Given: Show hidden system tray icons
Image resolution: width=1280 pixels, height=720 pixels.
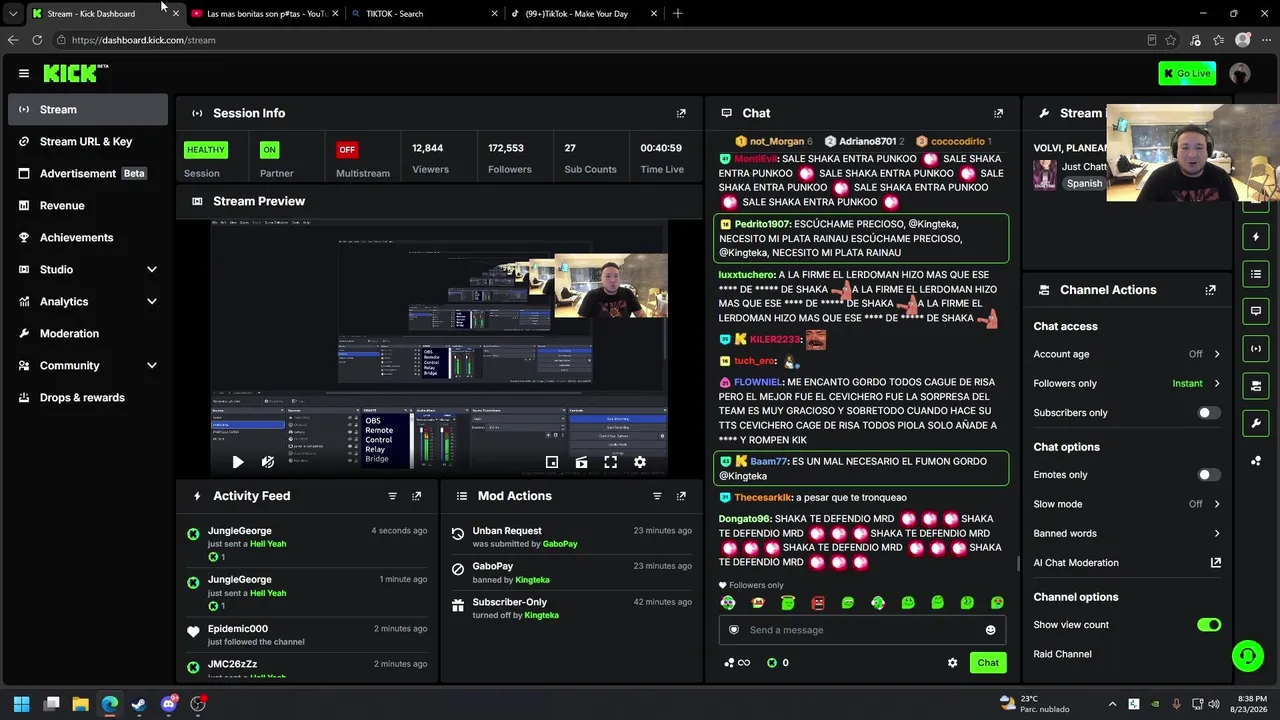Looking at the screenshot, I should [1112, 704].
